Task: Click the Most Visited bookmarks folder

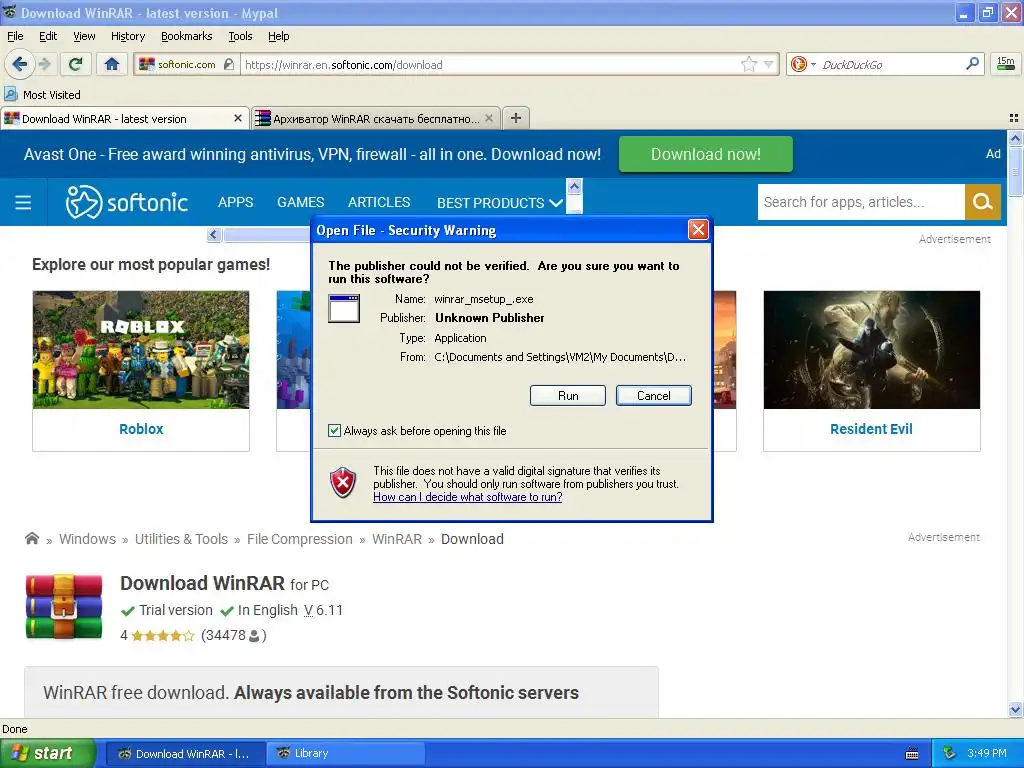Action: [x=43, y=95]
